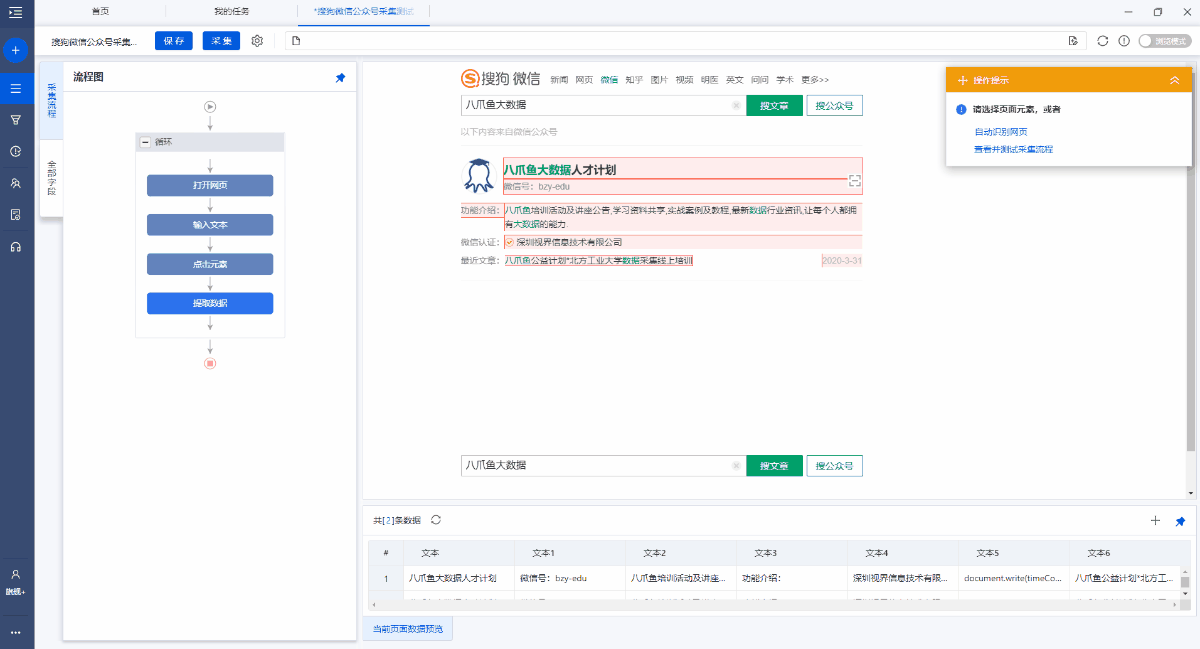Select the 搜狗微信公众号采集测试 tab
Image resolution: width=1200 pixels, height=649 pixels.
364,11
